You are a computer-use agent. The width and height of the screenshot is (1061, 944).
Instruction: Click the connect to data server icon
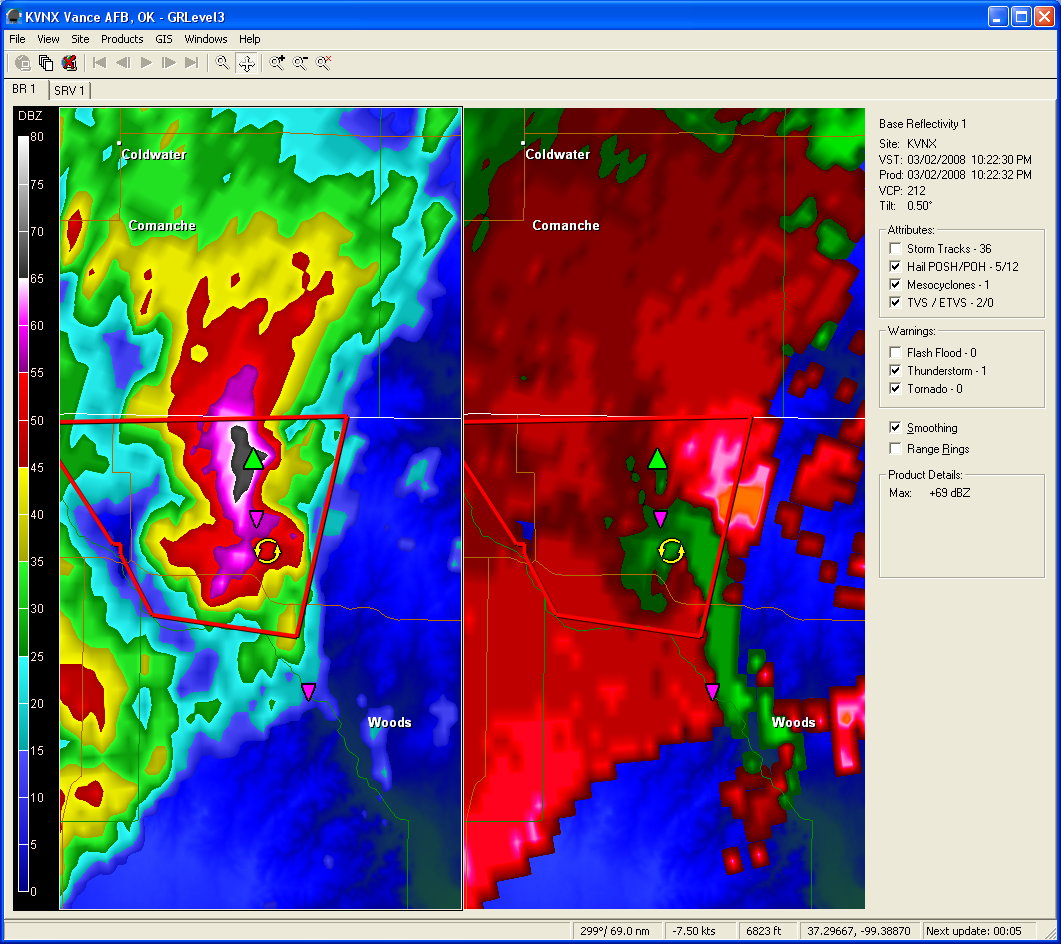coord(23,63)
